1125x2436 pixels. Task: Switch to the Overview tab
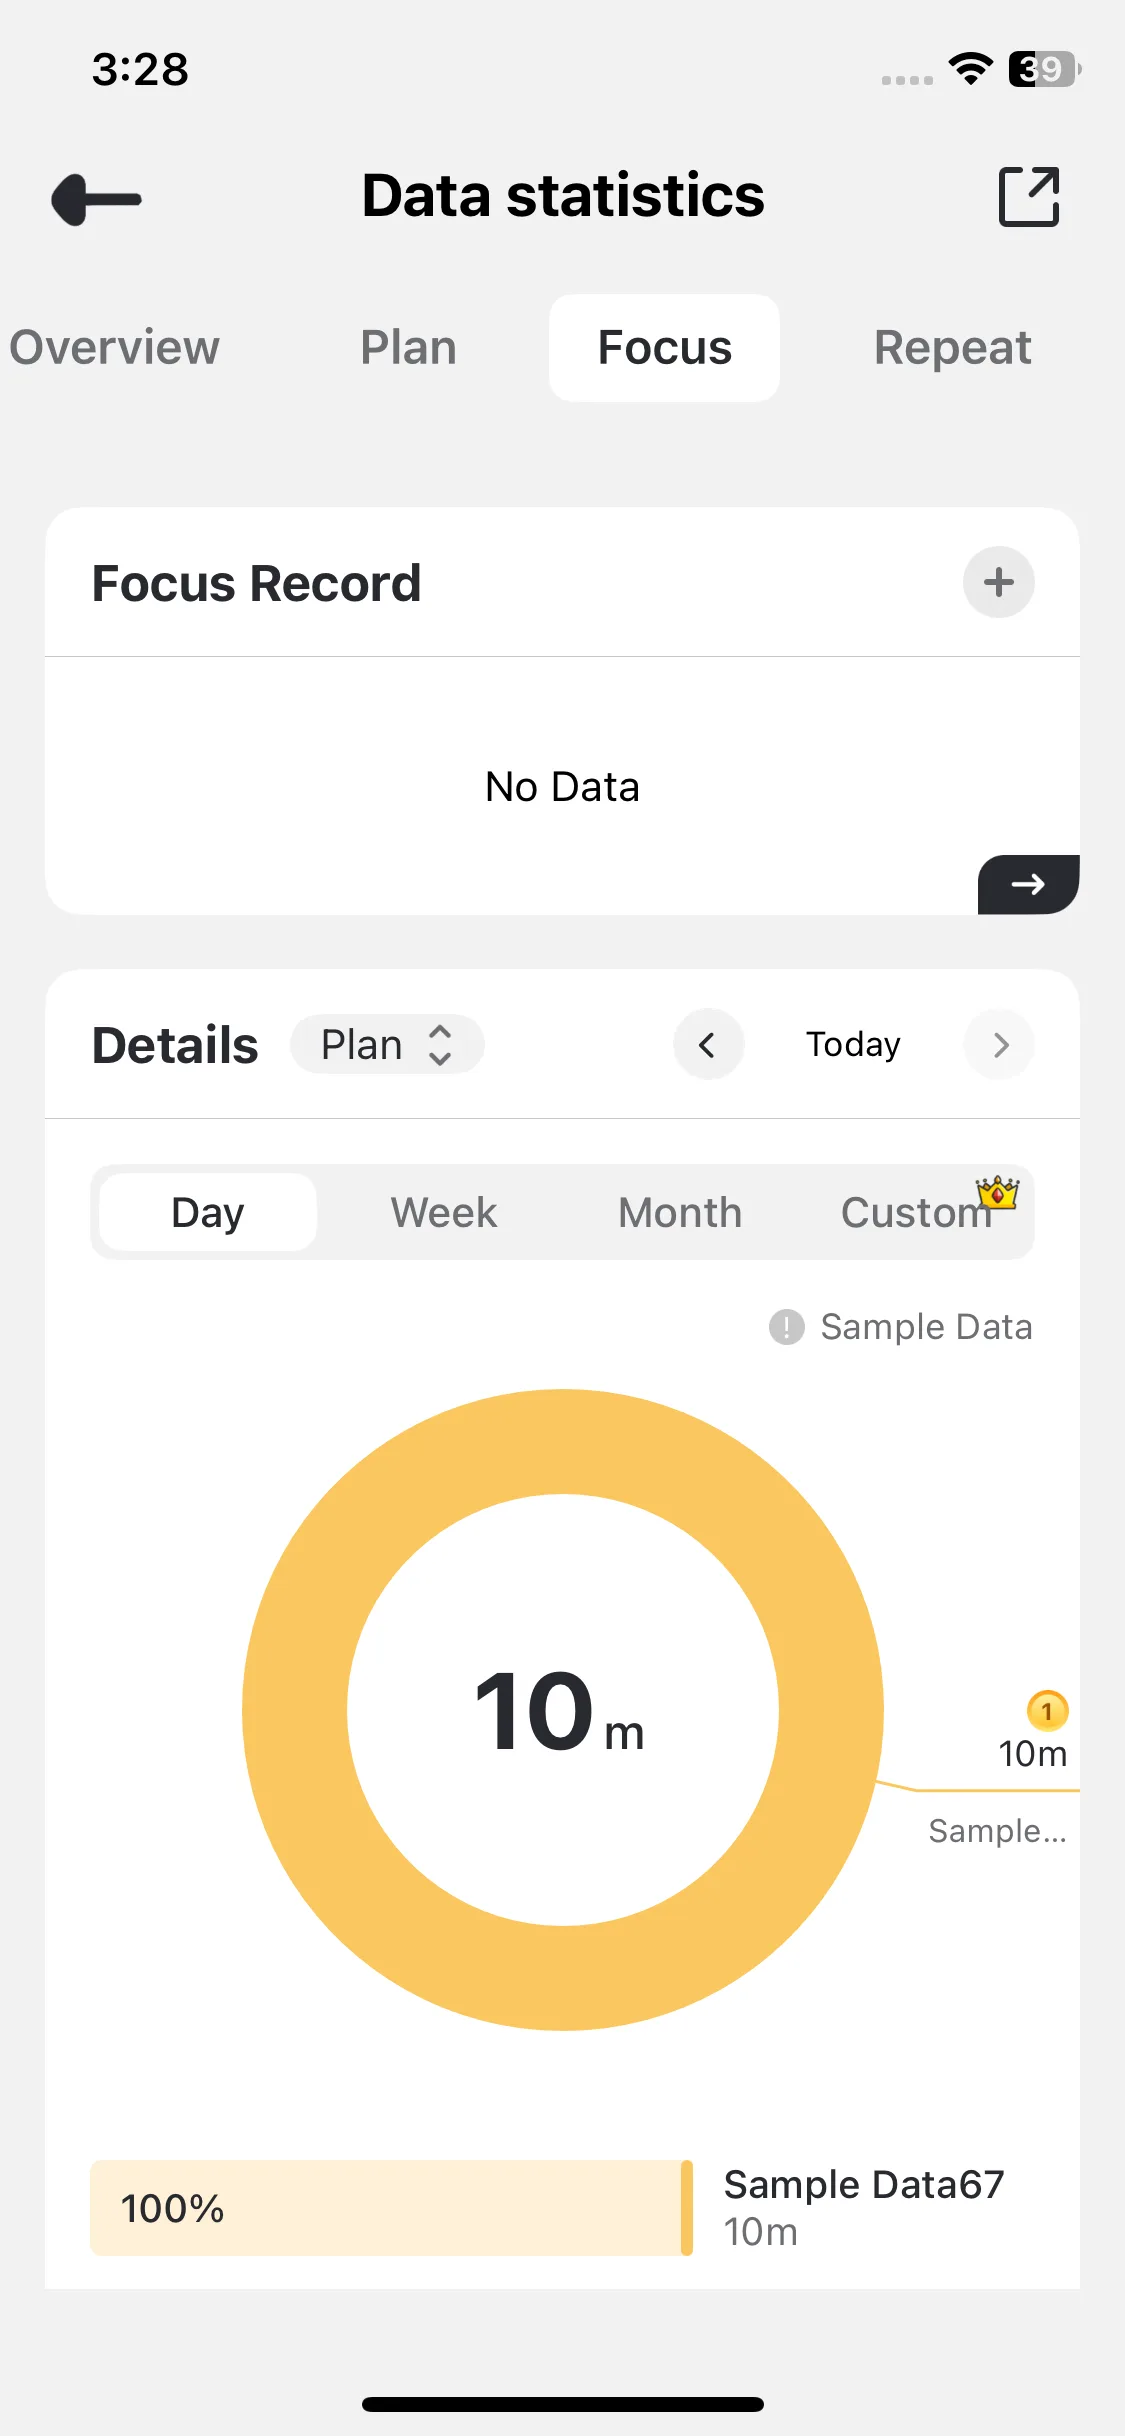[114, 348]
